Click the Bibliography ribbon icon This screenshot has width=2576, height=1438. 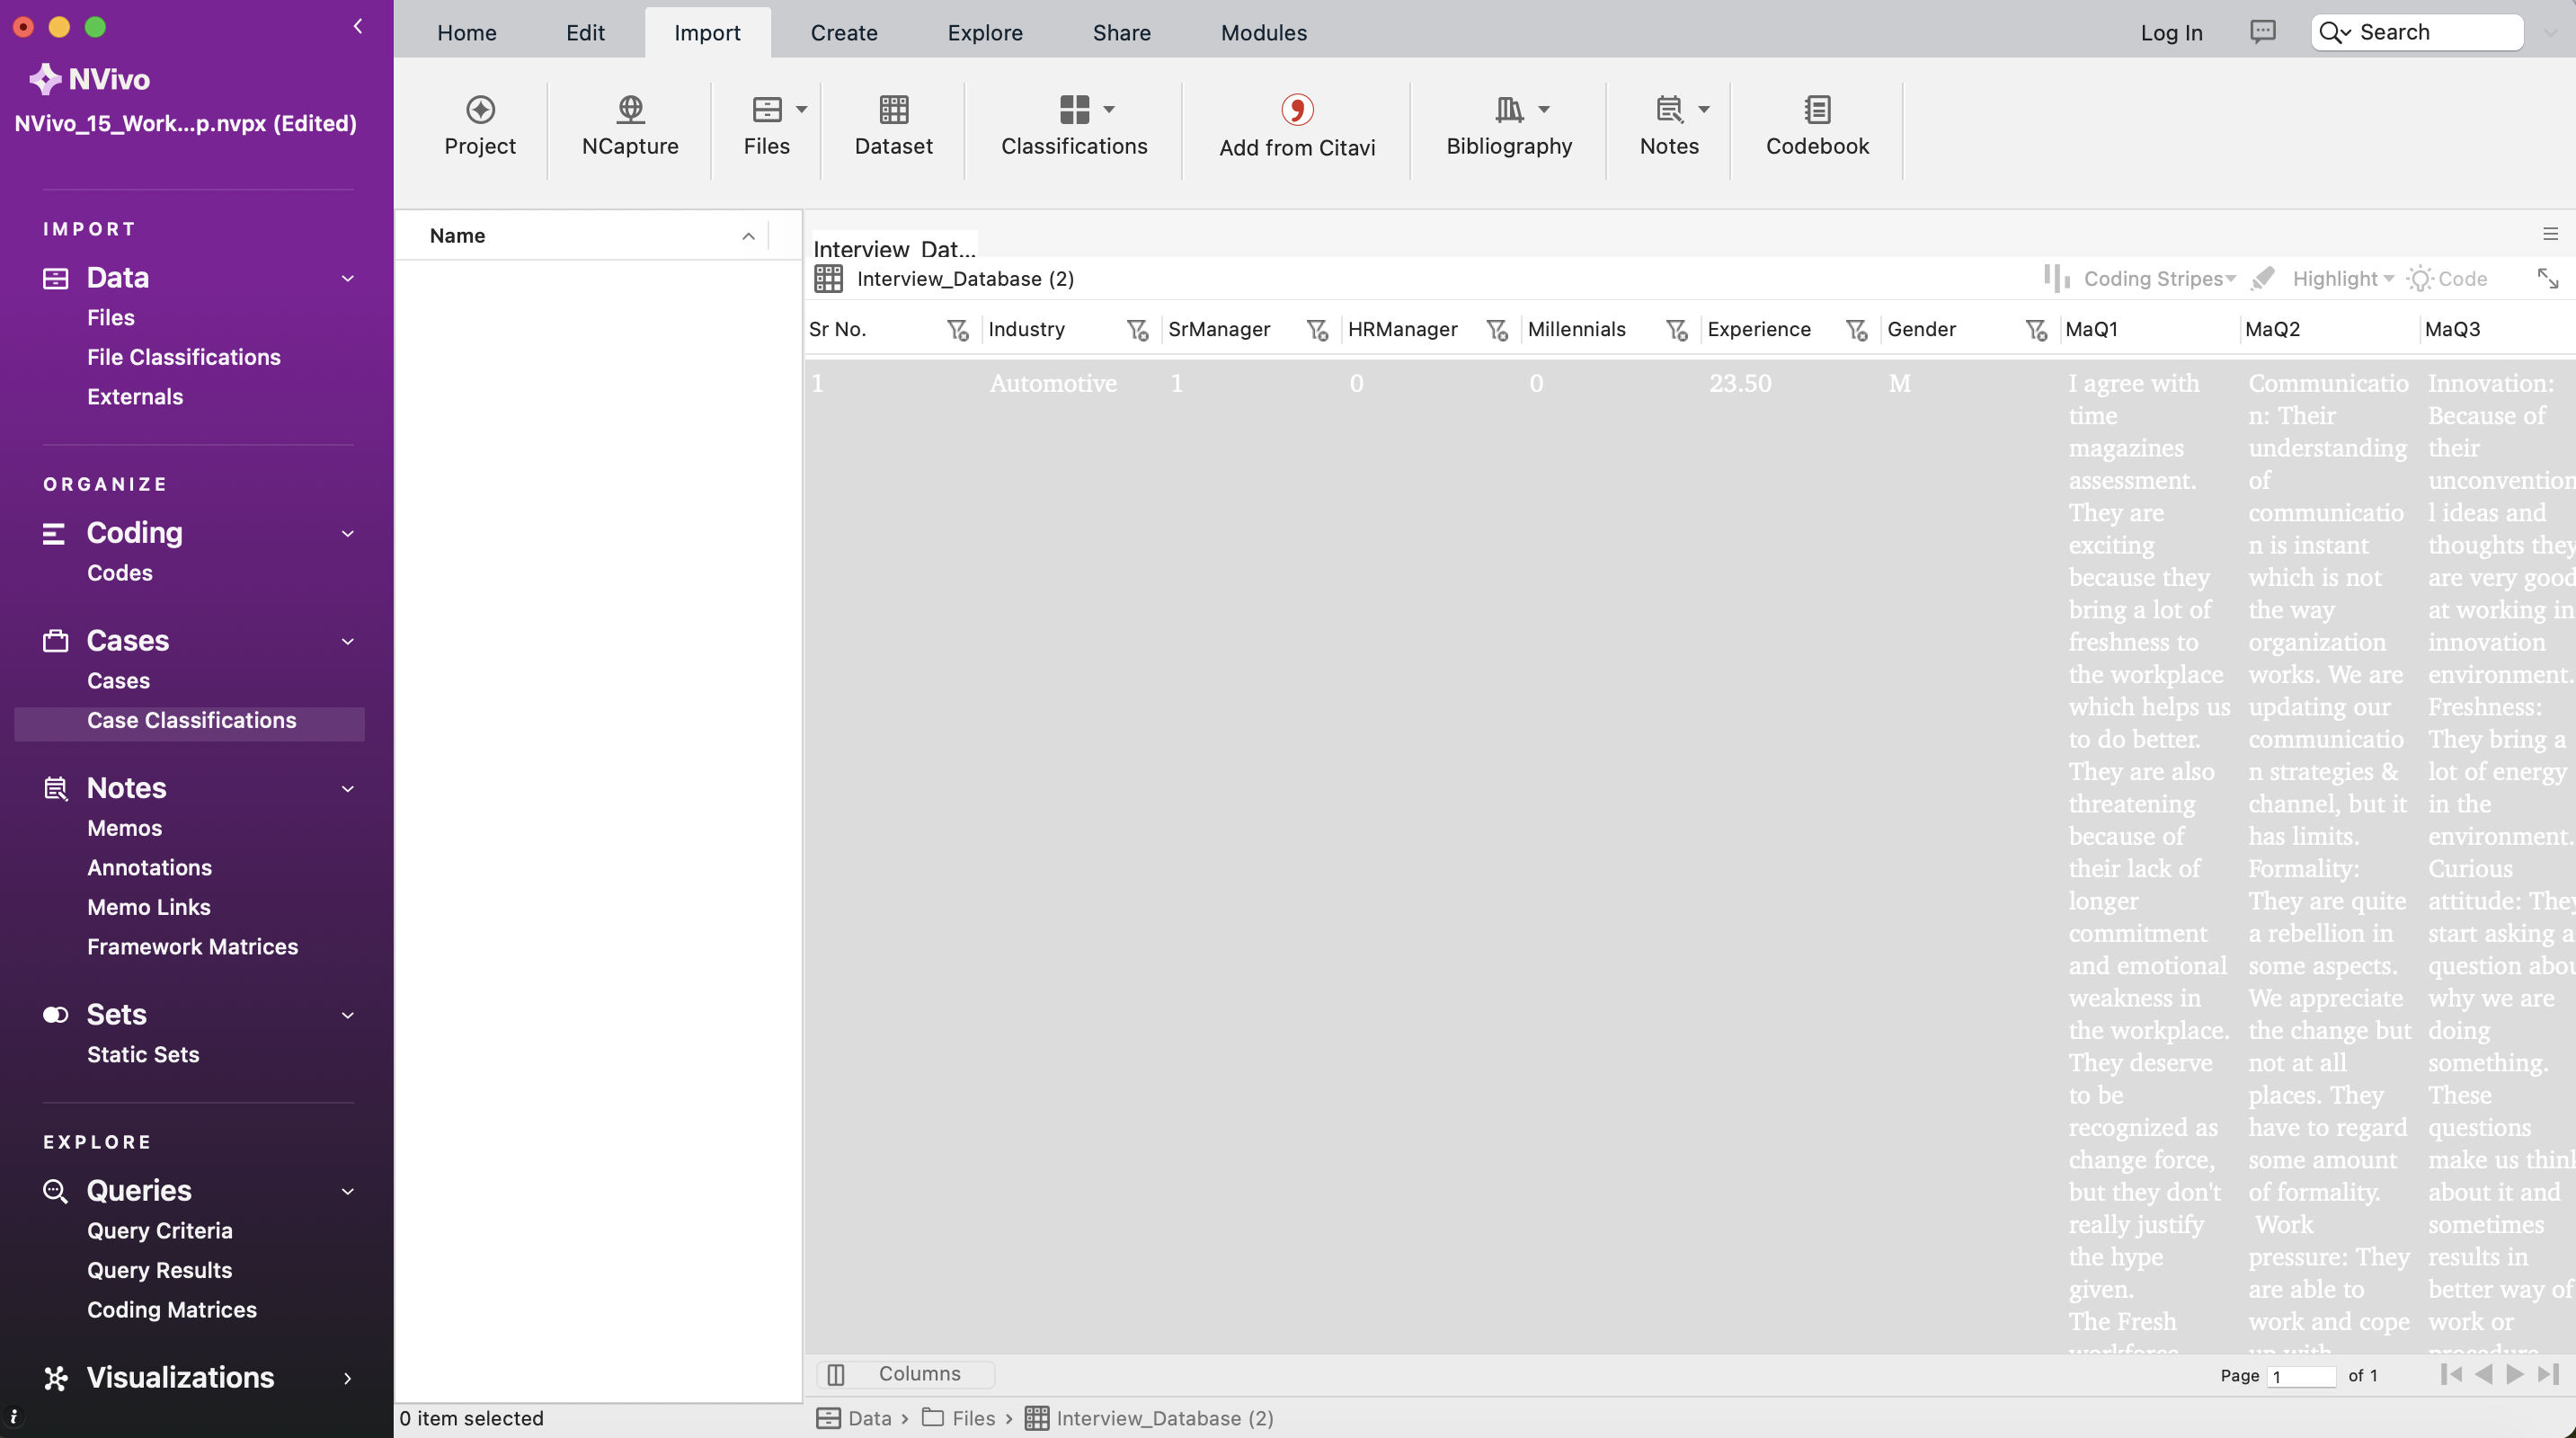click(x=1509, y=109)
